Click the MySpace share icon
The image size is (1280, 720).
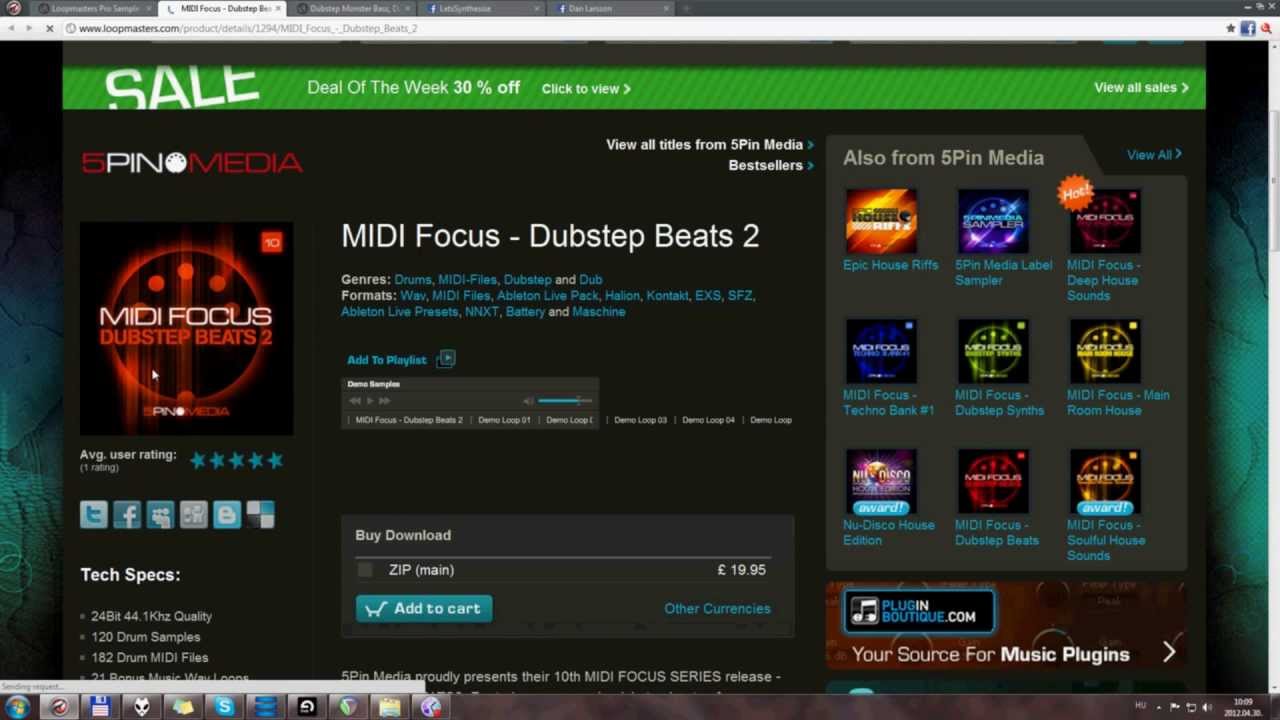pyautogui.click(x=160, y=514)
